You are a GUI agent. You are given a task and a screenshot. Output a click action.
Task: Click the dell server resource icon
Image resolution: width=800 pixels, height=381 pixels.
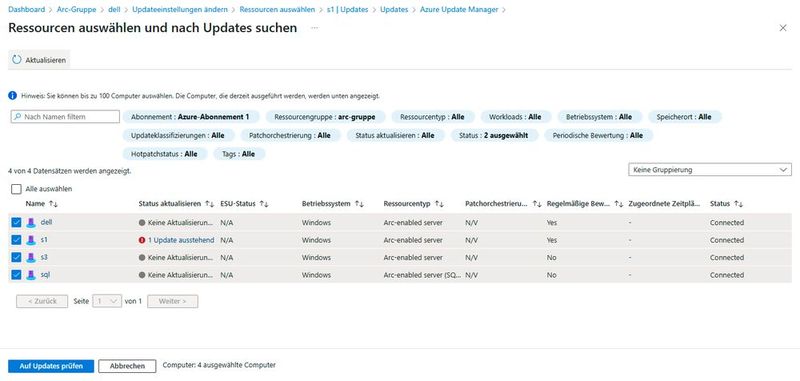31,223
